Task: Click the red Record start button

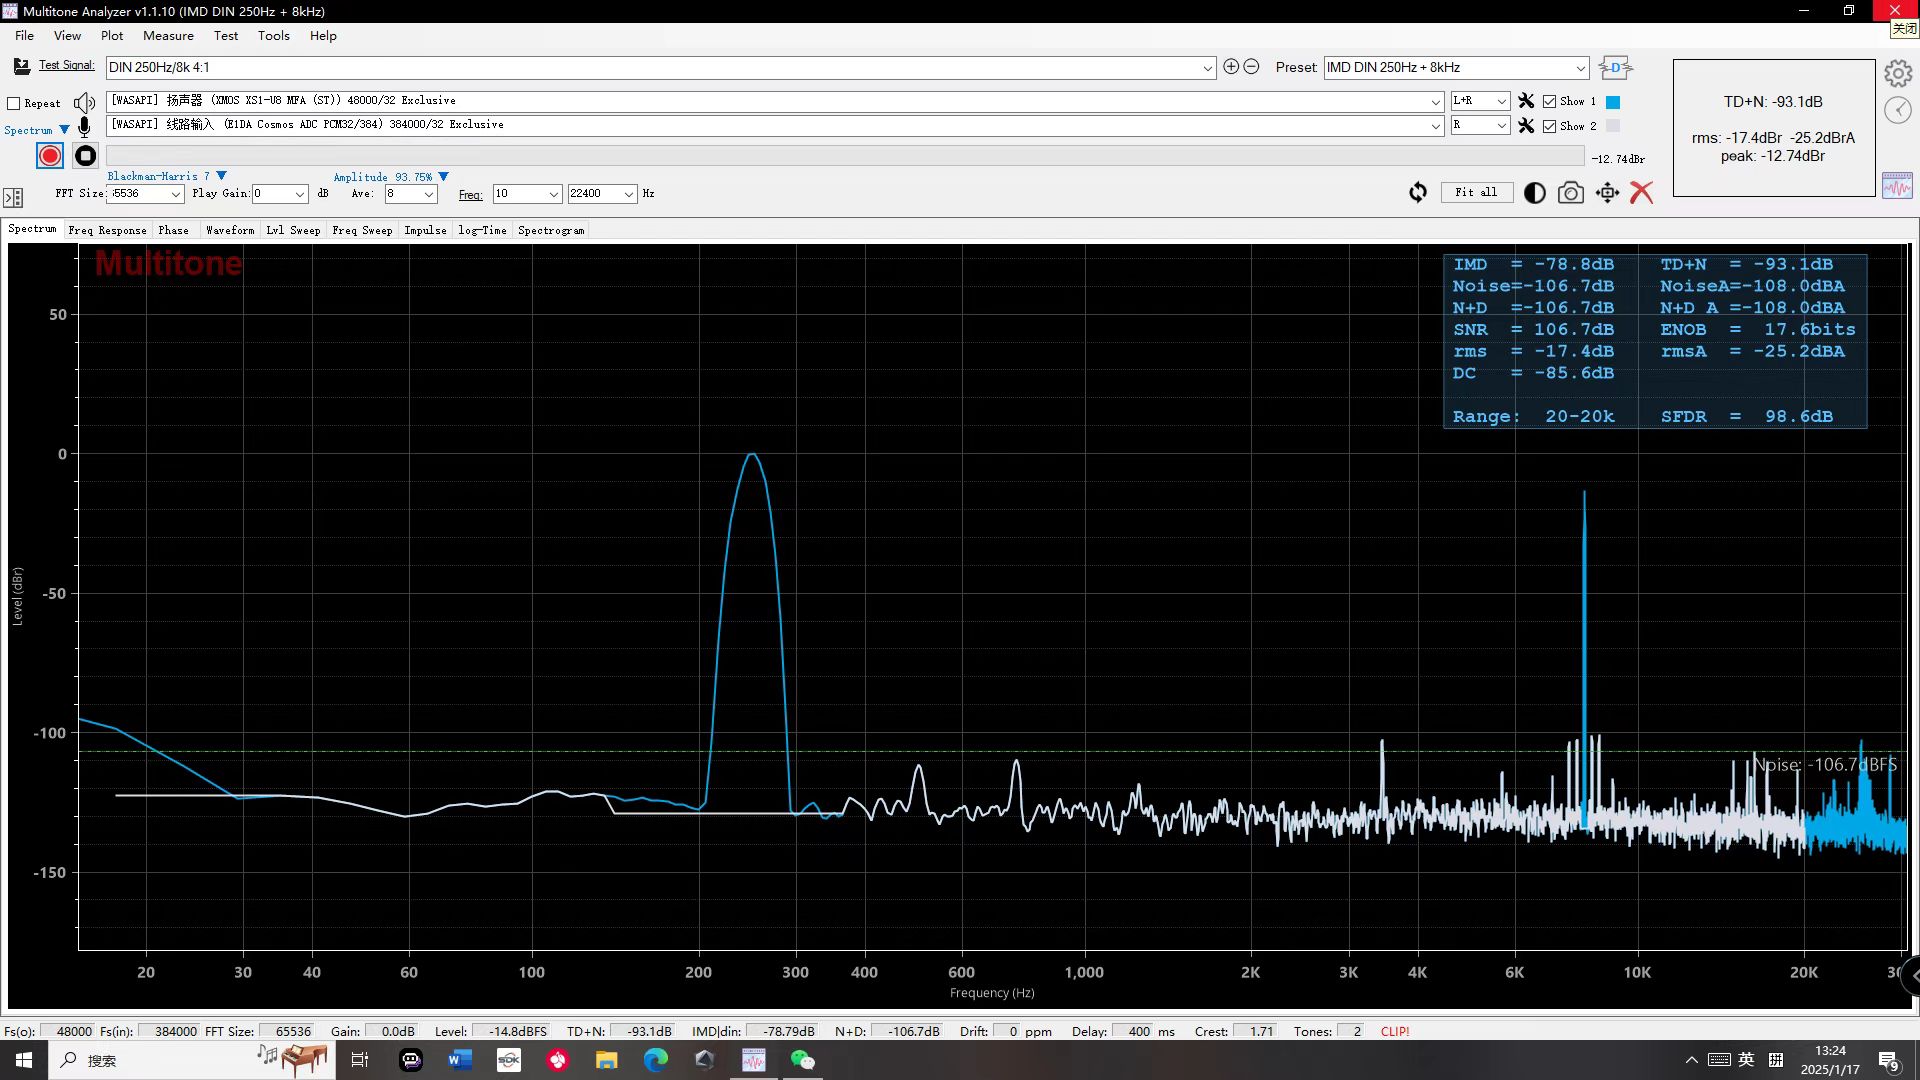Action: (x=50, y=156)
